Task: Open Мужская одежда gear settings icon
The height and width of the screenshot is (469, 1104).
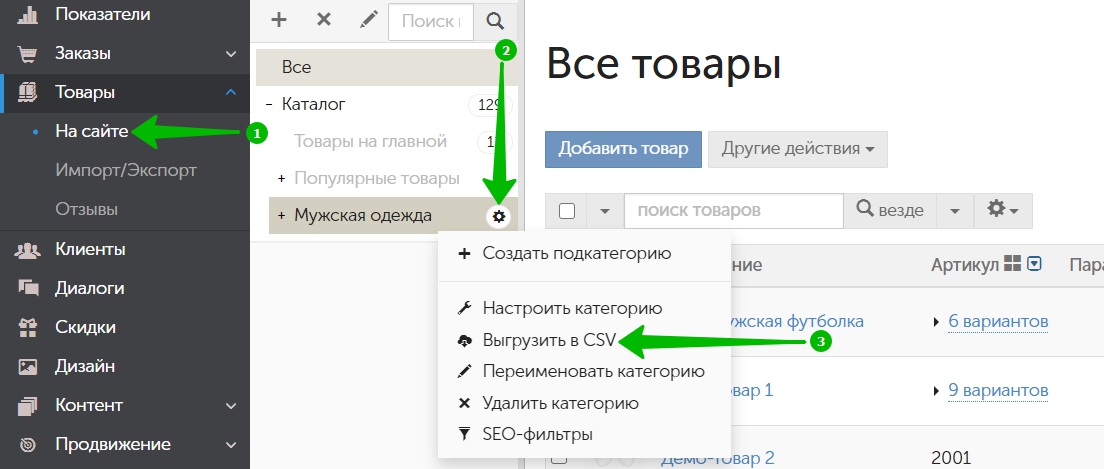Action: click(499, 216)
